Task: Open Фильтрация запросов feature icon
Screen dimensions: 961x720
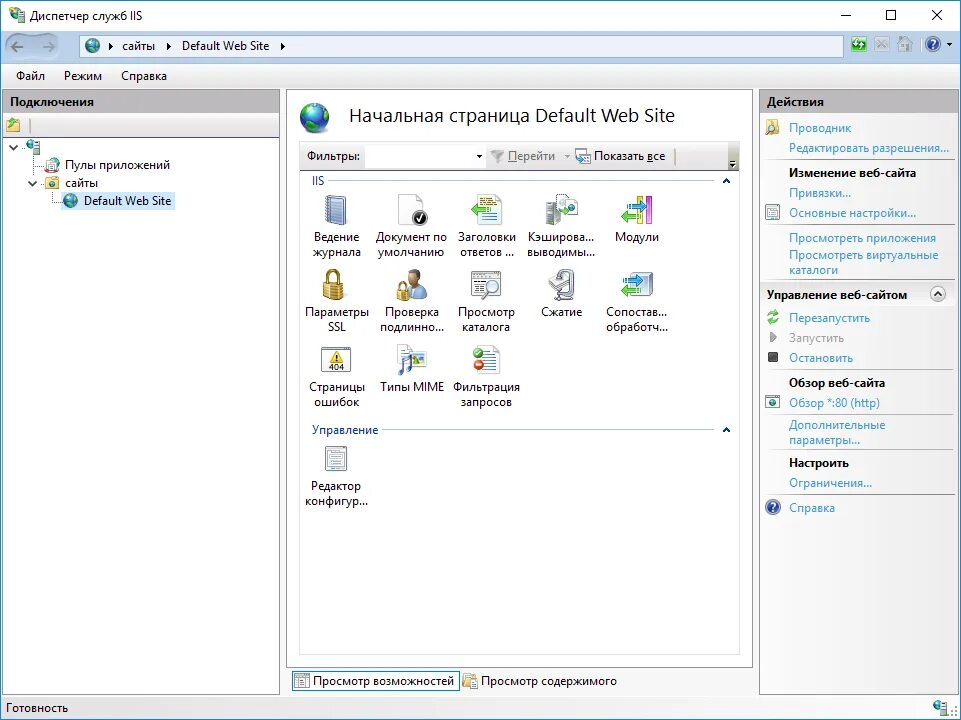Action: pyautogui.click(x=487, y=360)
